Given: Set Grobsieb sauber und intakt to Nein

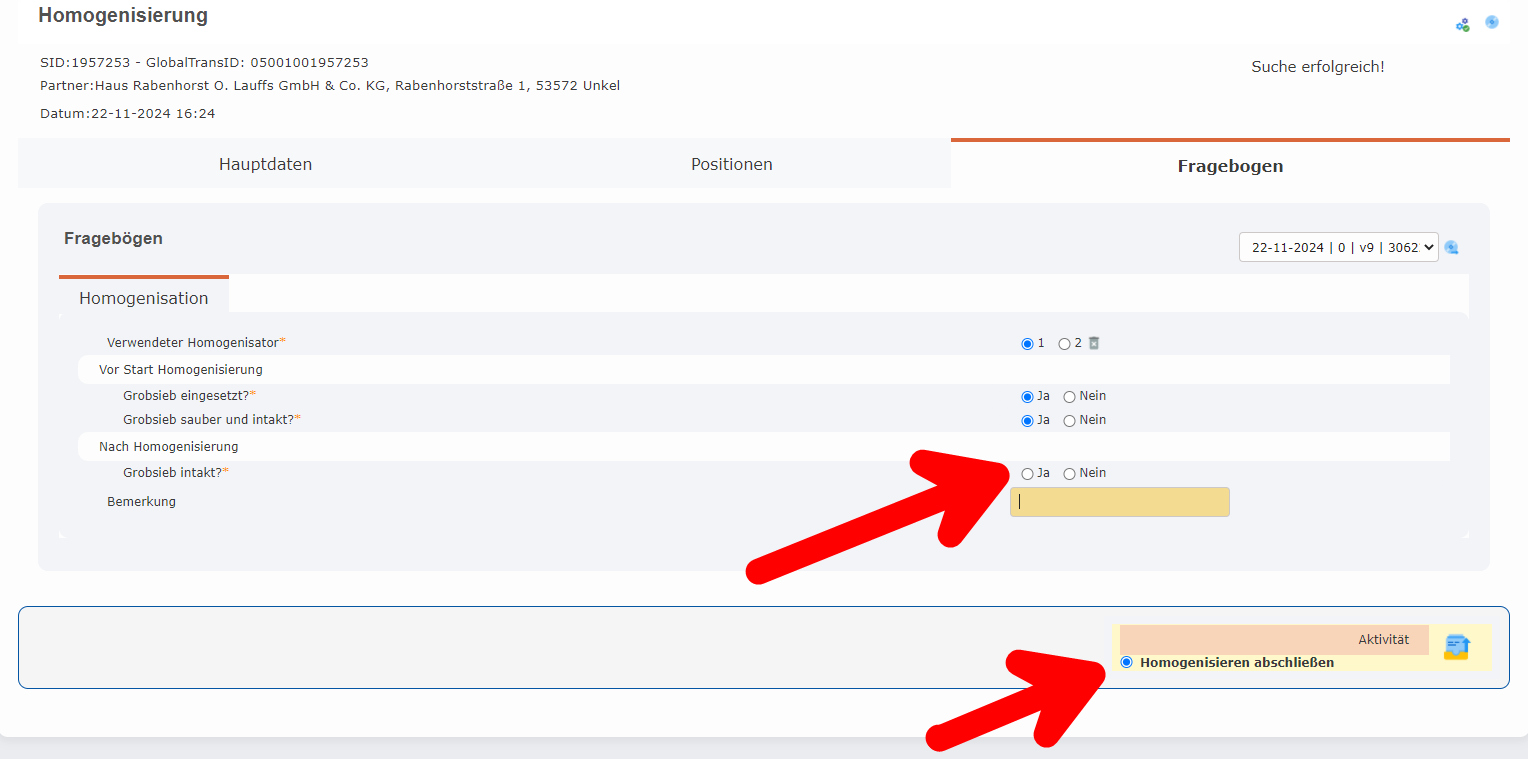Looking at the screenshot, I should click(x=1069, y=421).
